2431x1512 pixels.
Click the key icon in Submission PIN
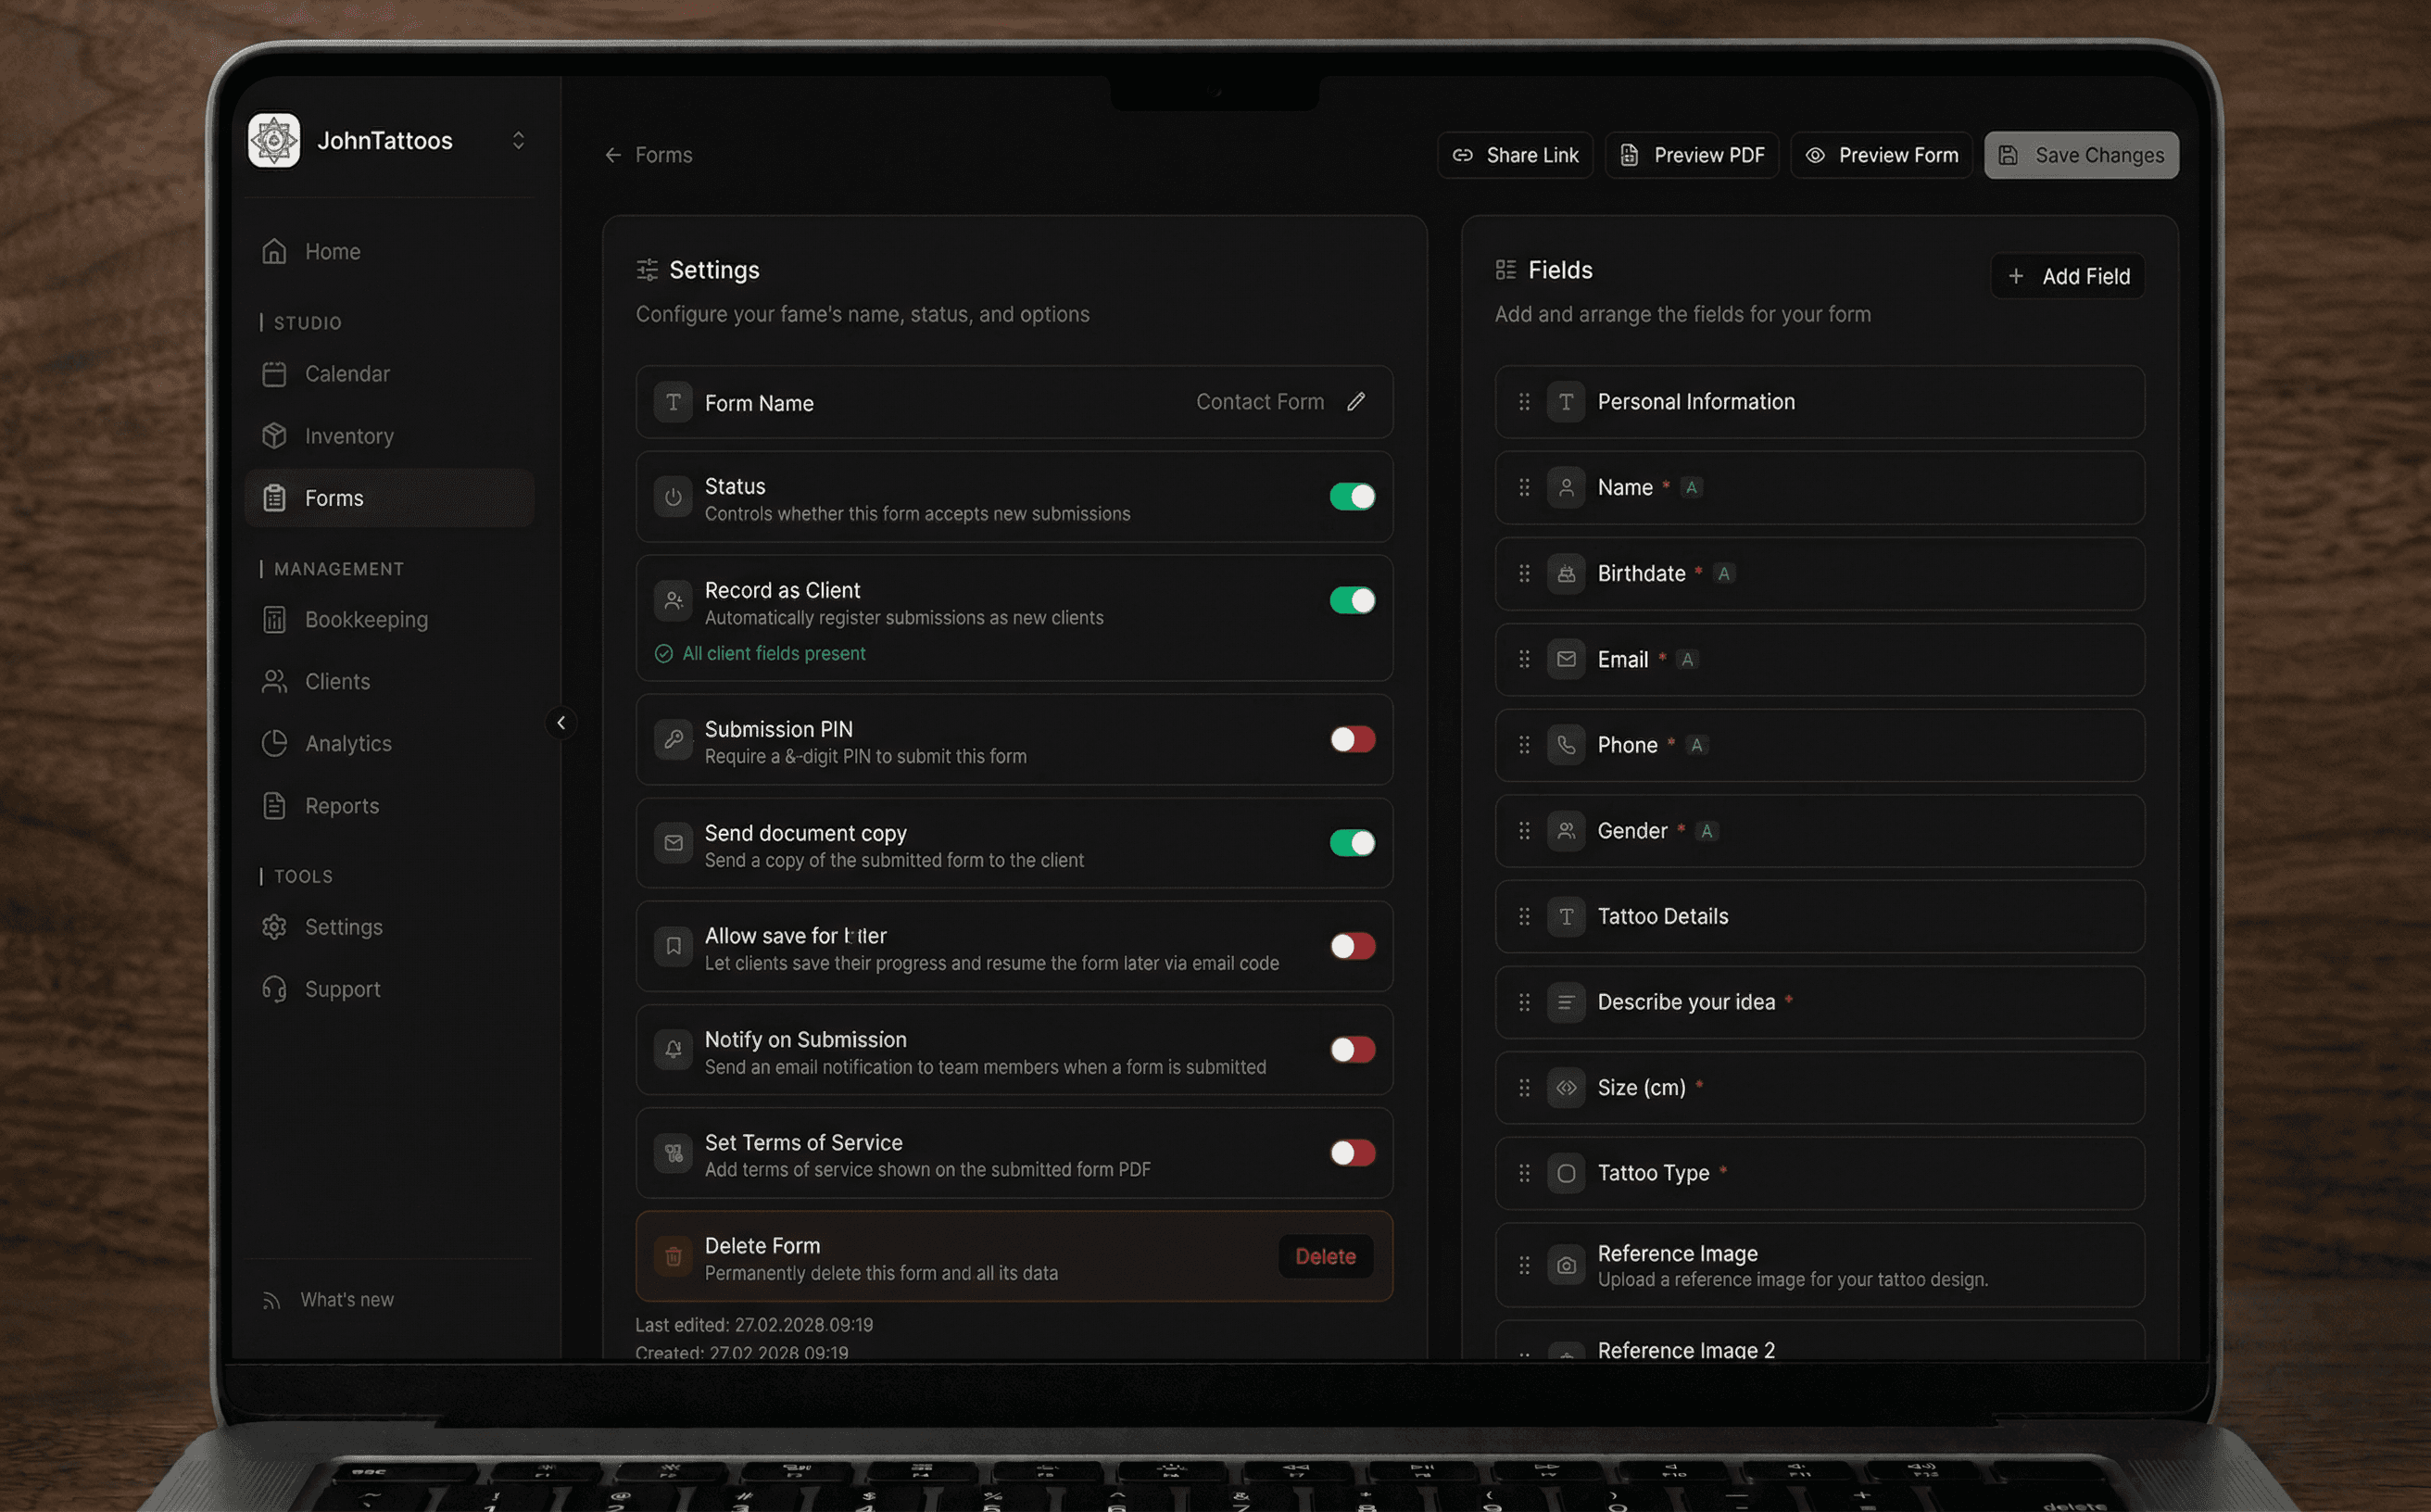673,740
